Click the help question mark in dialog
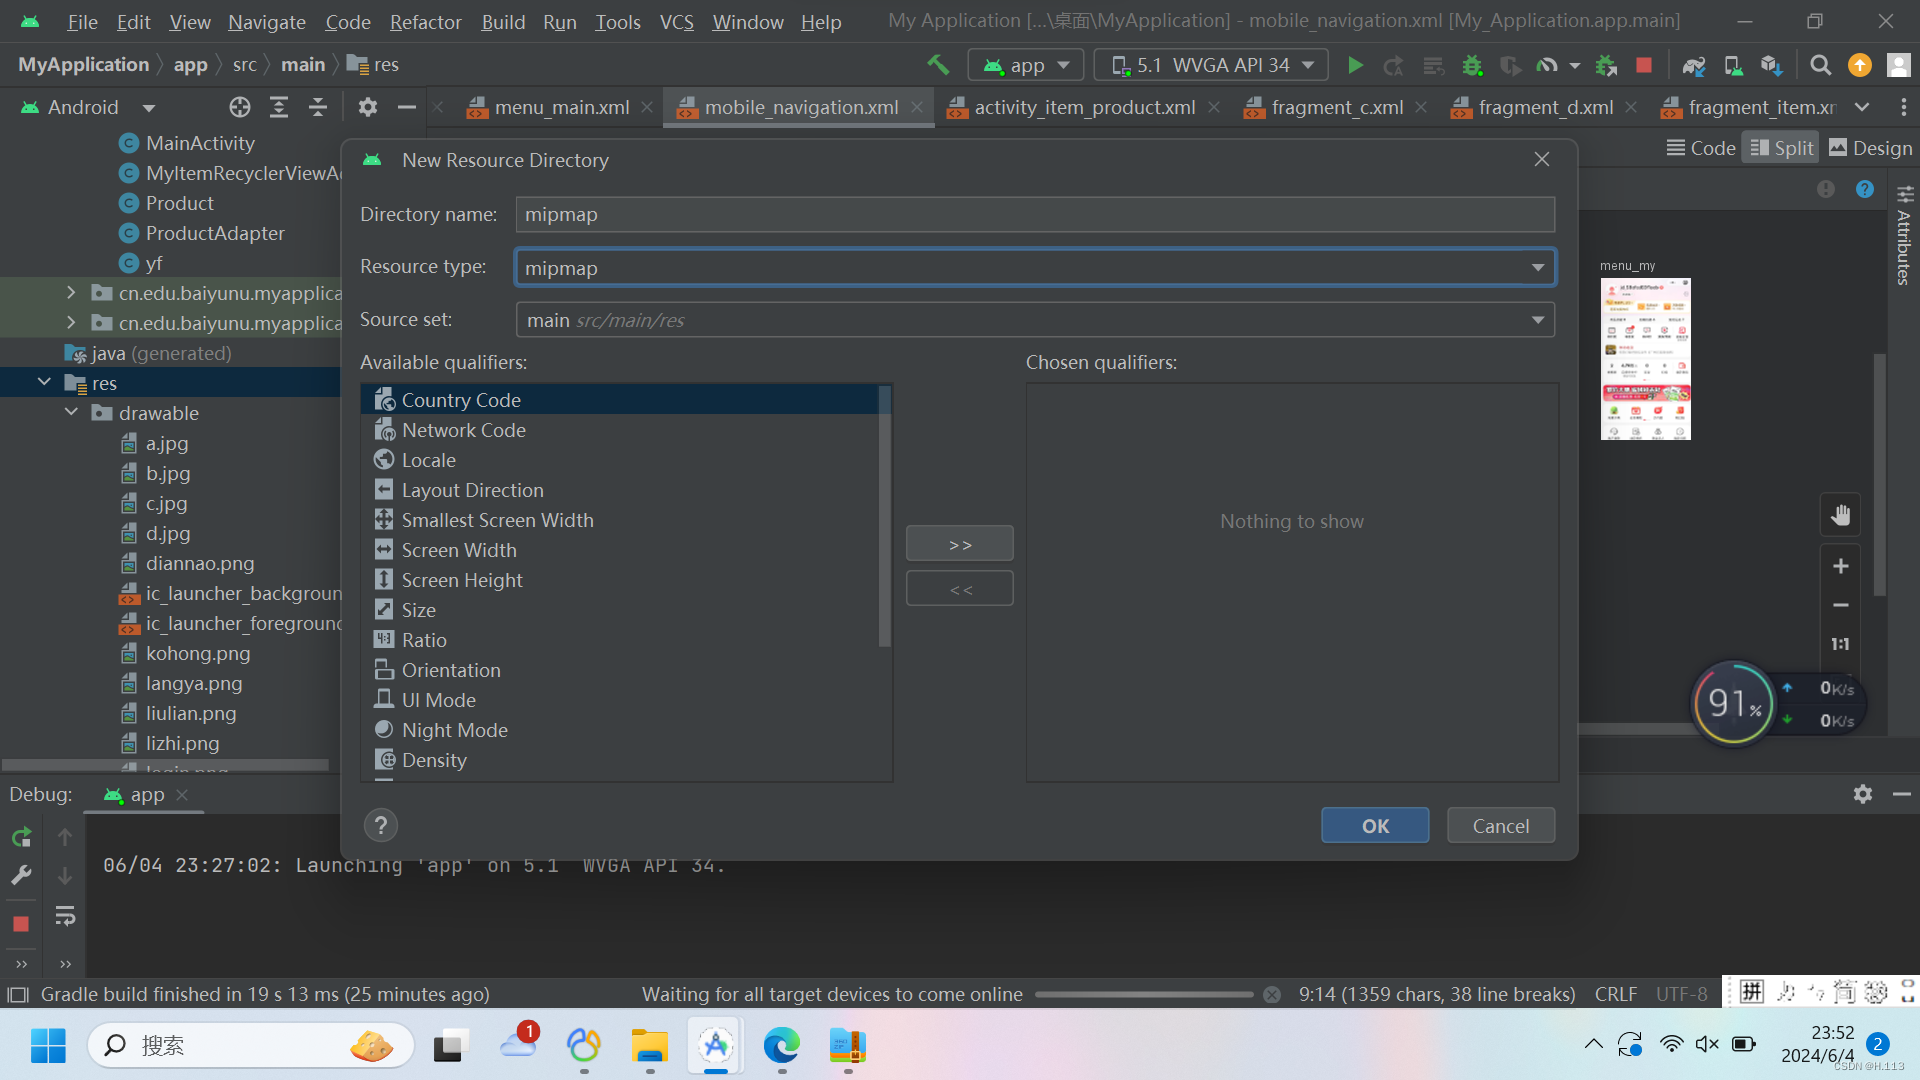This screenshot has height=1080, width=1920. [380, 825]
